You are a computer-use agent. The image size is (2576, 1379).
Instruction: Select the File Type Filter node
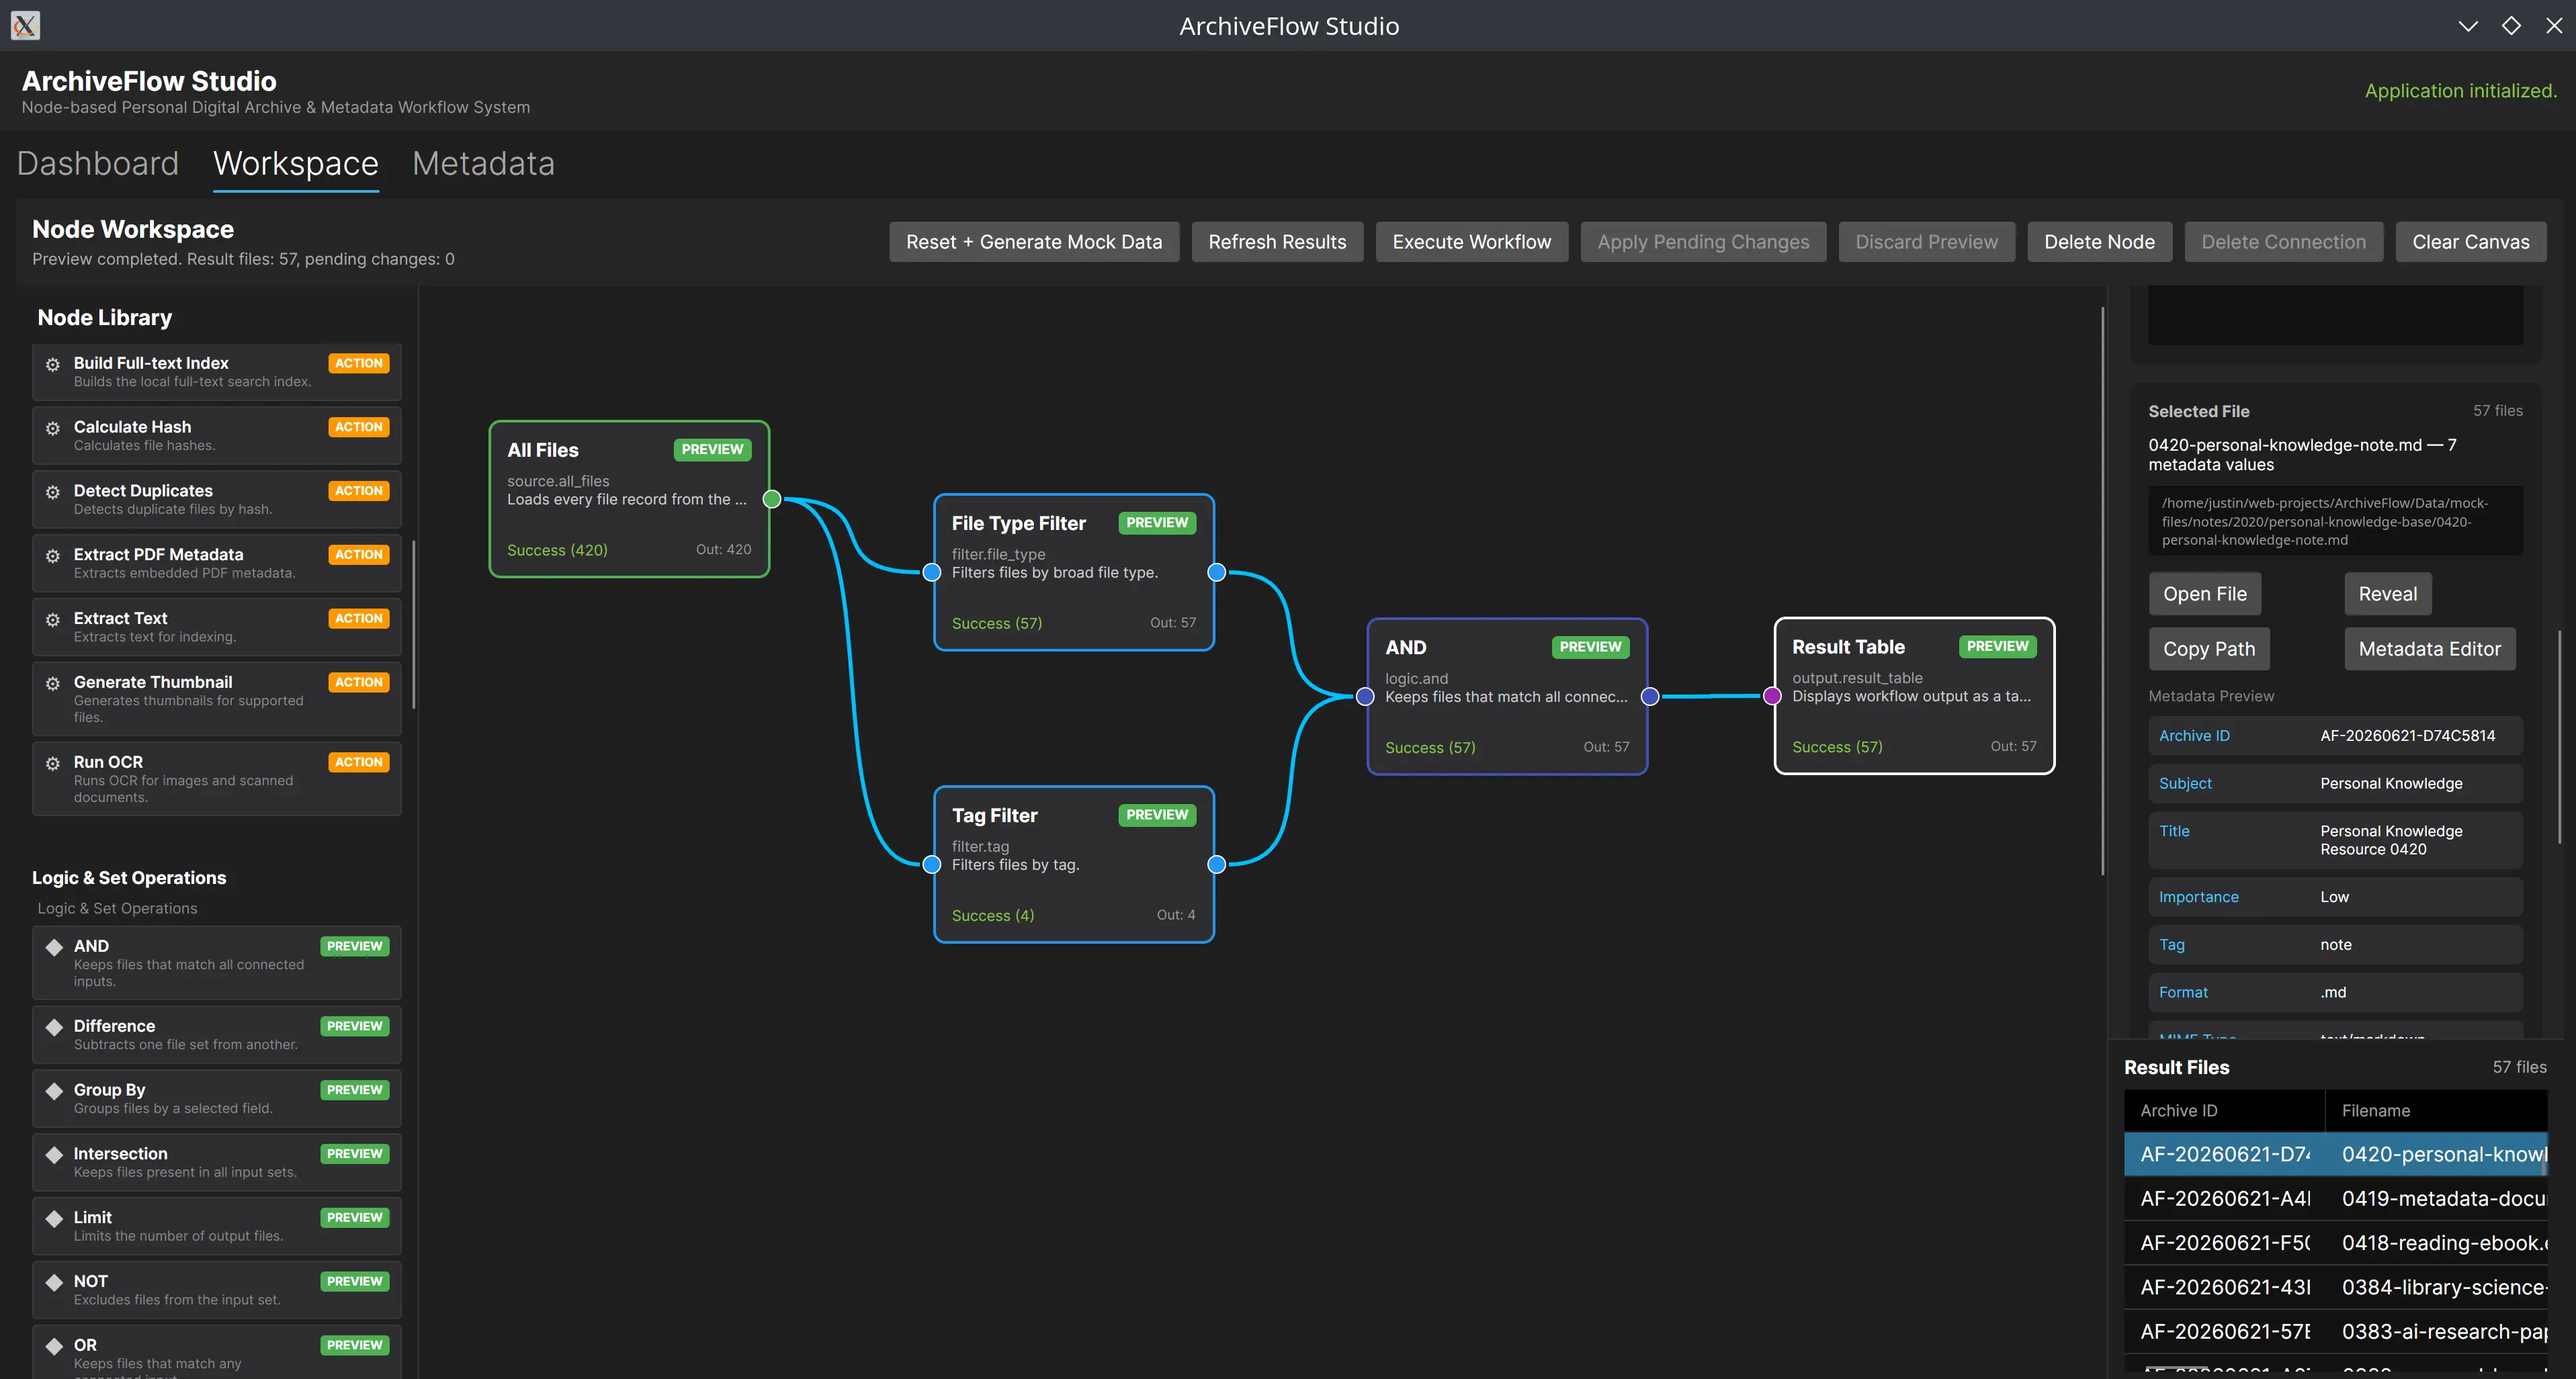(x=1073, y=573)
